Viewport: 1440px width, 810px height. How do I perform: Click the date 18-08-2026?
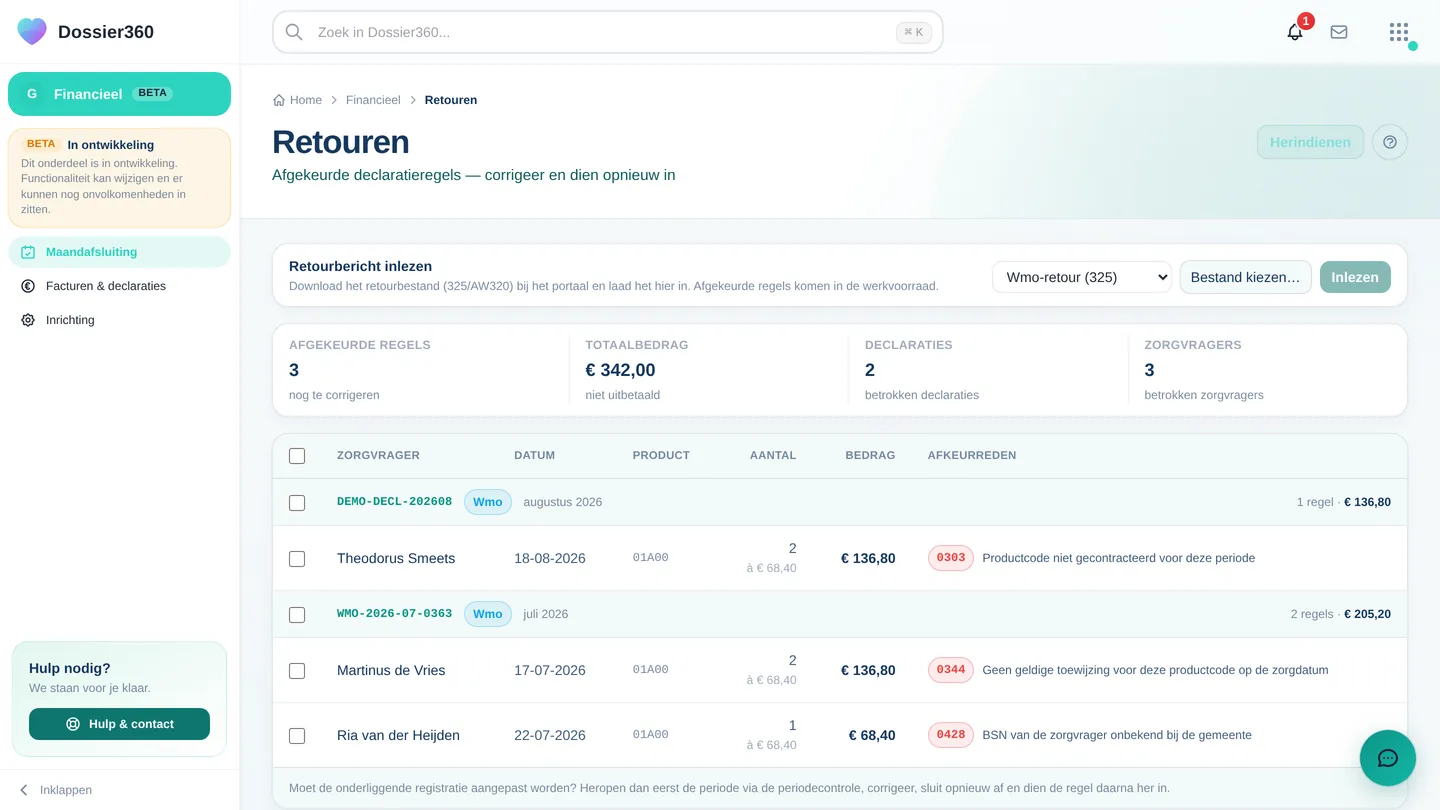[550, 558]
